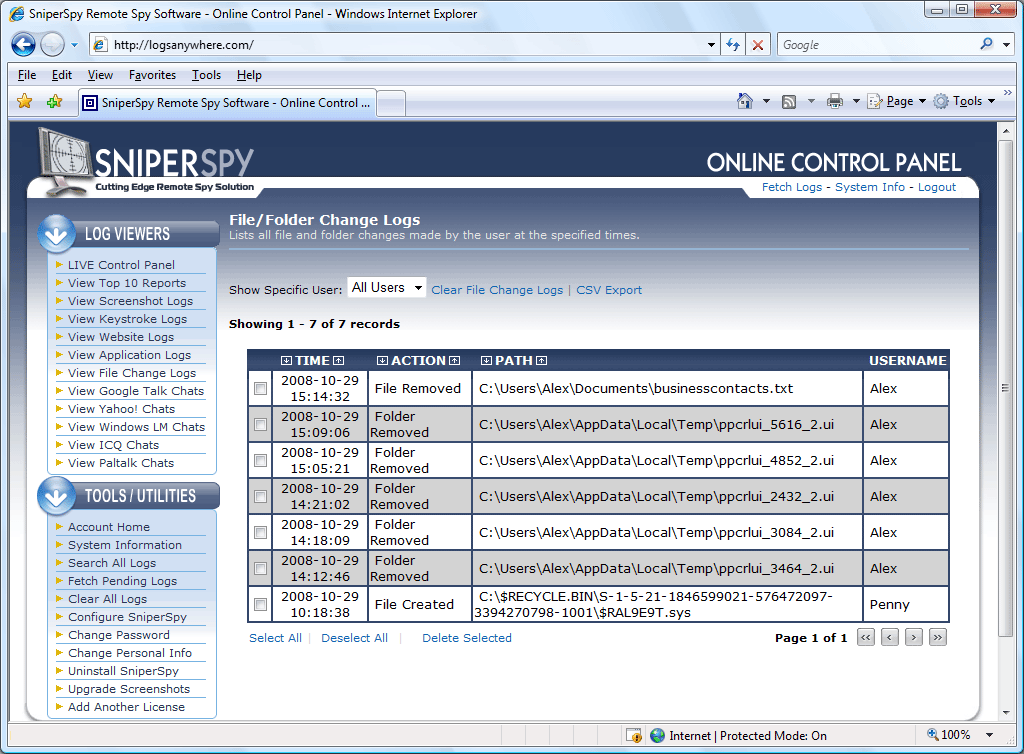Click Log Viewers blue arrow icon
The height and width of the screenshot is (754, 1024).
pos(56,234)
